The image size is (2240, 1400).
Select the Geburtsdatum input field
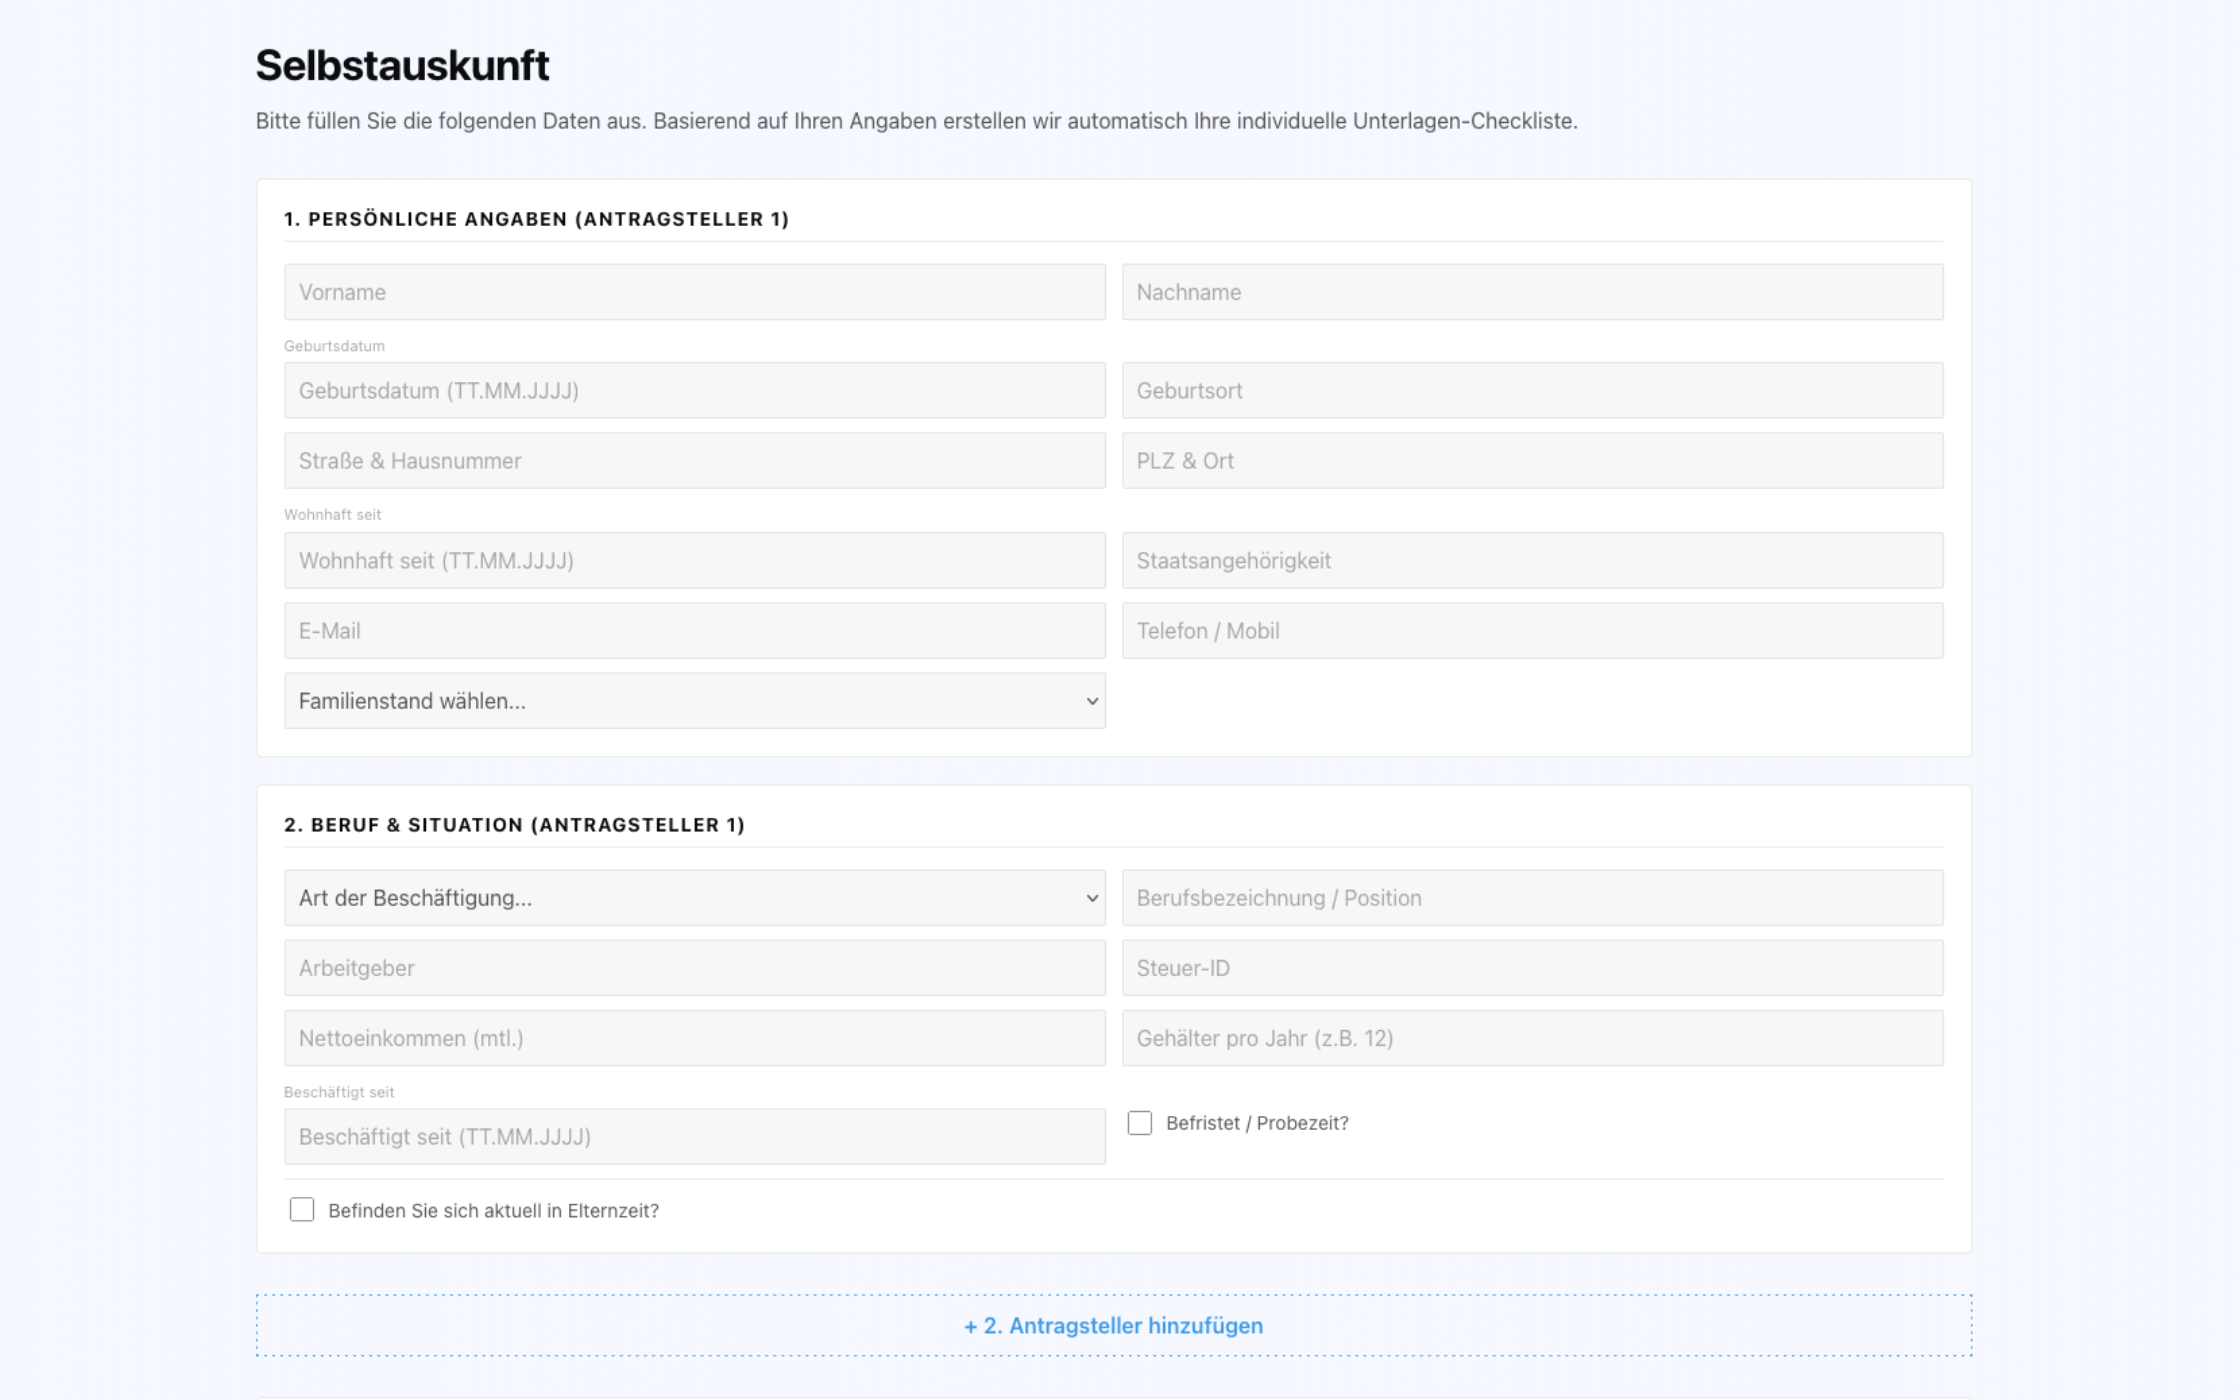pos(694,390)
